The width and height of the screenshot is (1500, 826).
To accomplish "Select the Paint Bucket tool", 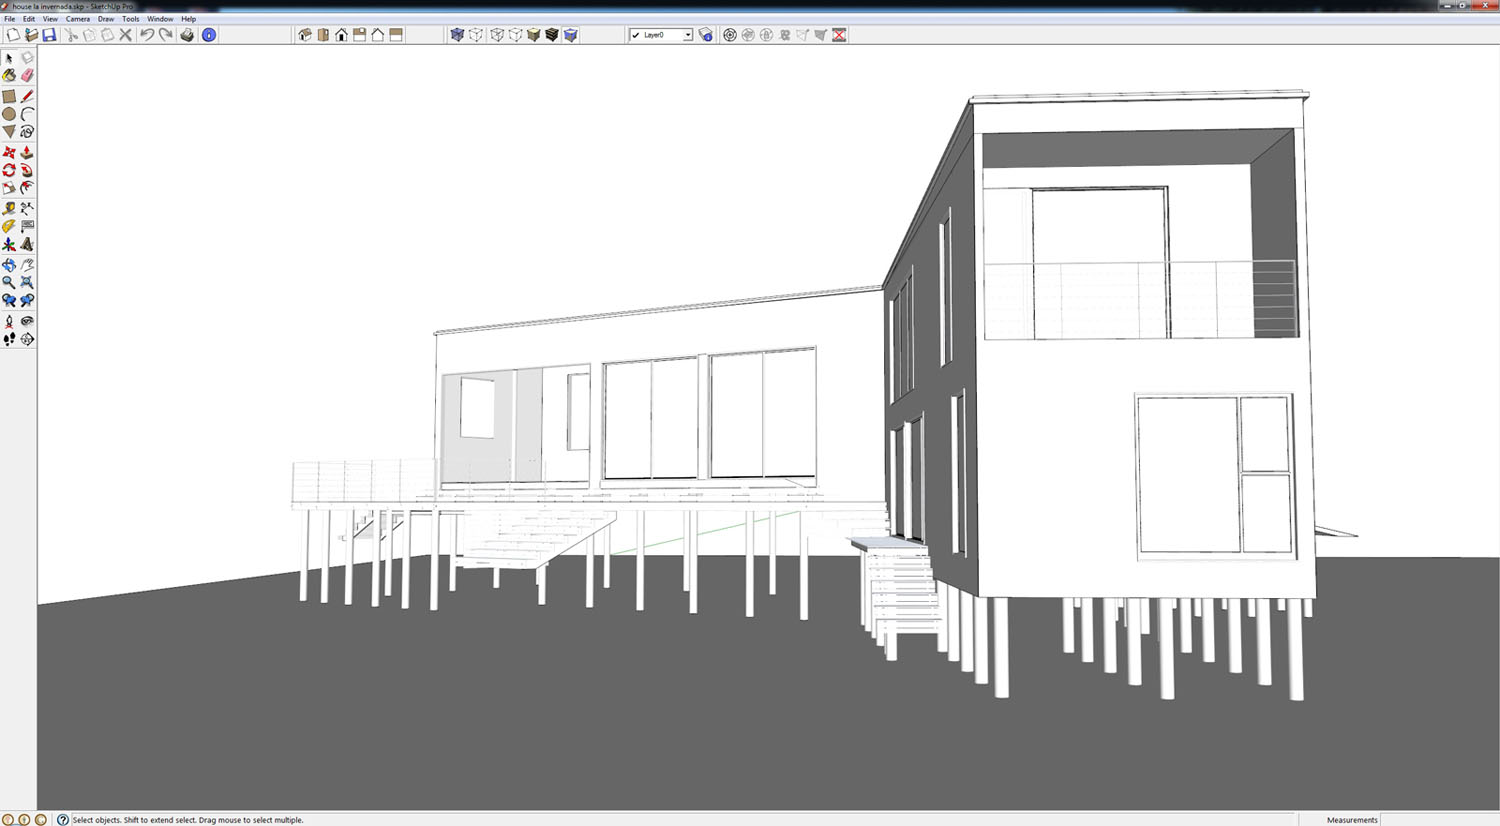I will coord(9,76).
